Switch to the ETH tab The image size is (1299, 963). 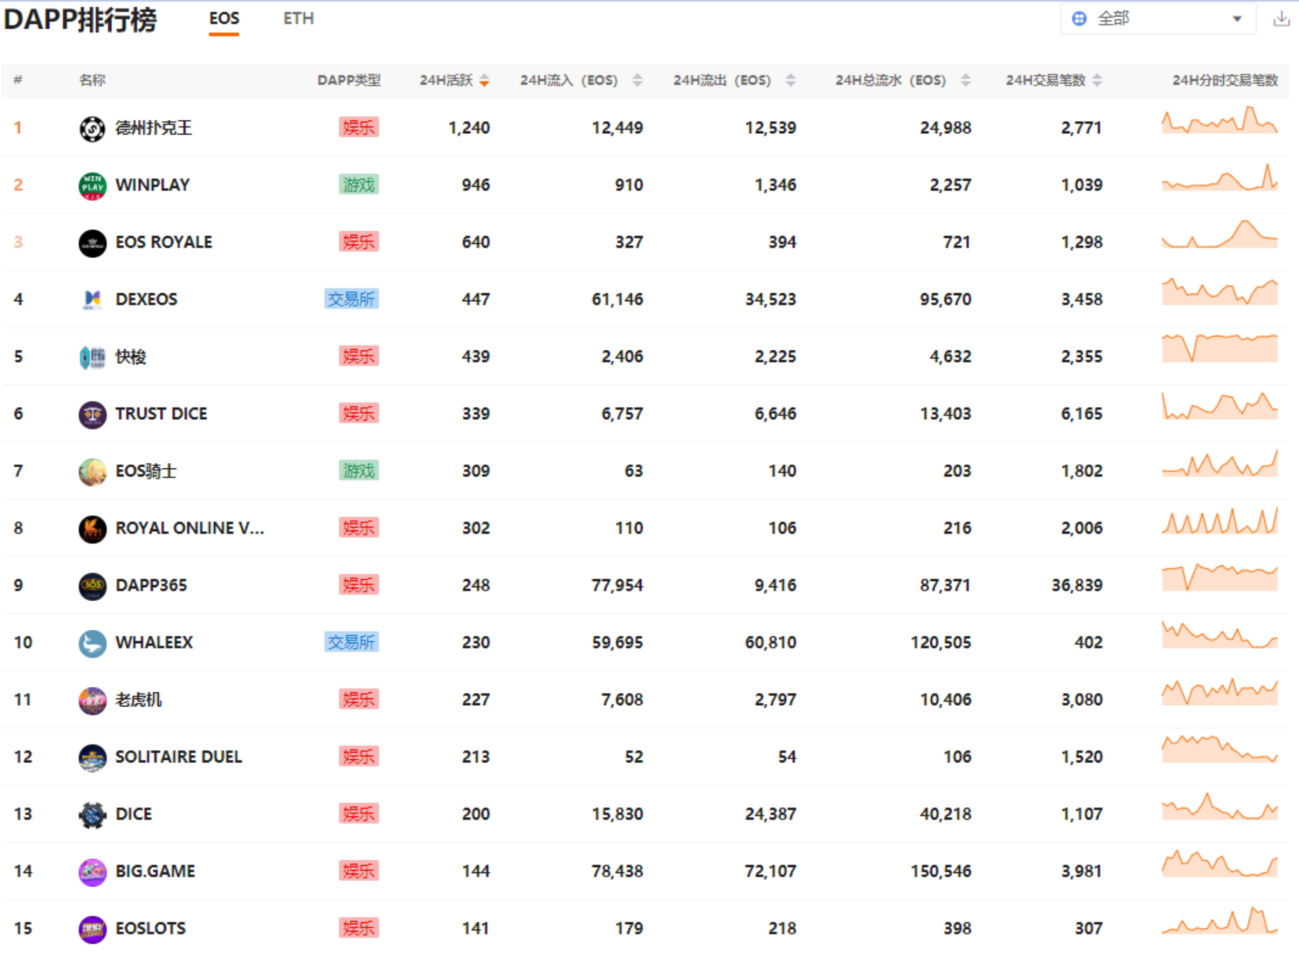298,18
